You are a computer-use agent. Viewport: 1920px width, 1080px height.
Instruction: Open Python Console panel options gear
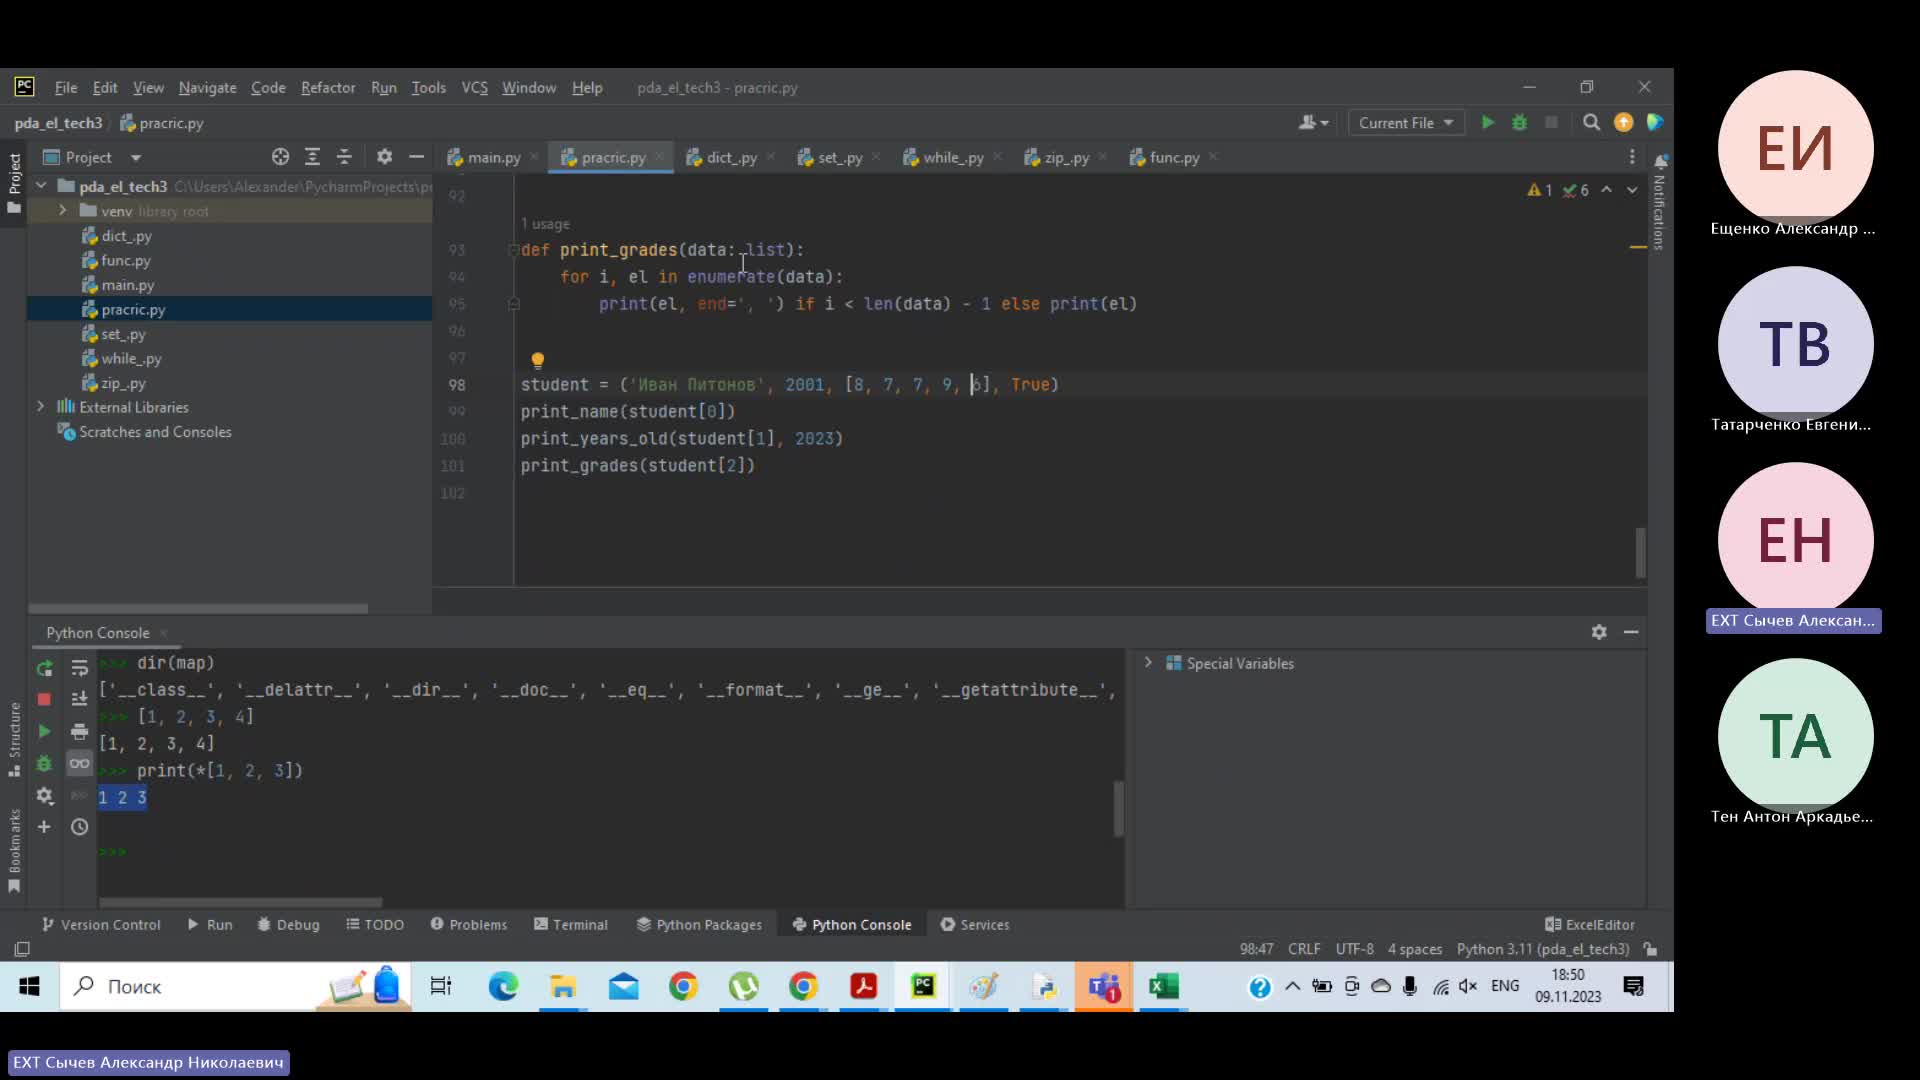point(1599,632)
